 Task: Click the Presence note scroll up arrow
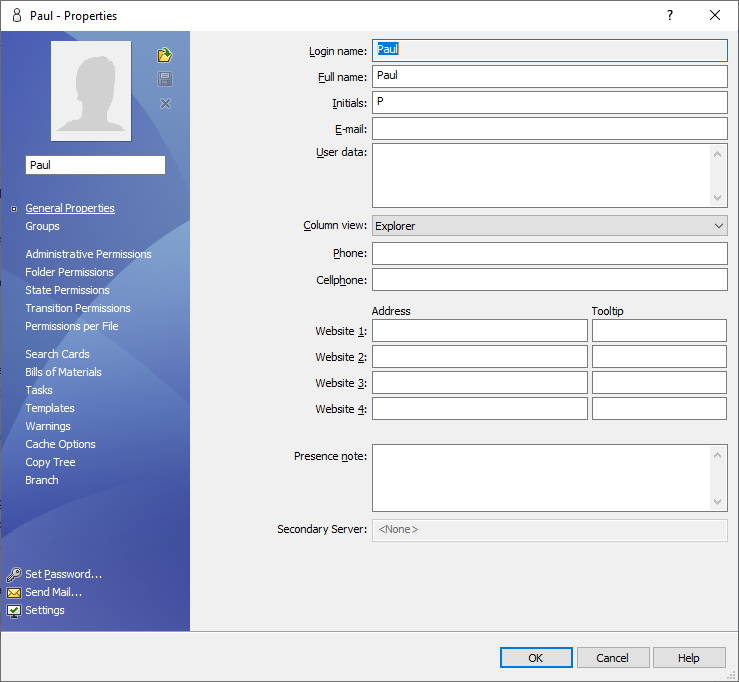click(x=717, y=455)
